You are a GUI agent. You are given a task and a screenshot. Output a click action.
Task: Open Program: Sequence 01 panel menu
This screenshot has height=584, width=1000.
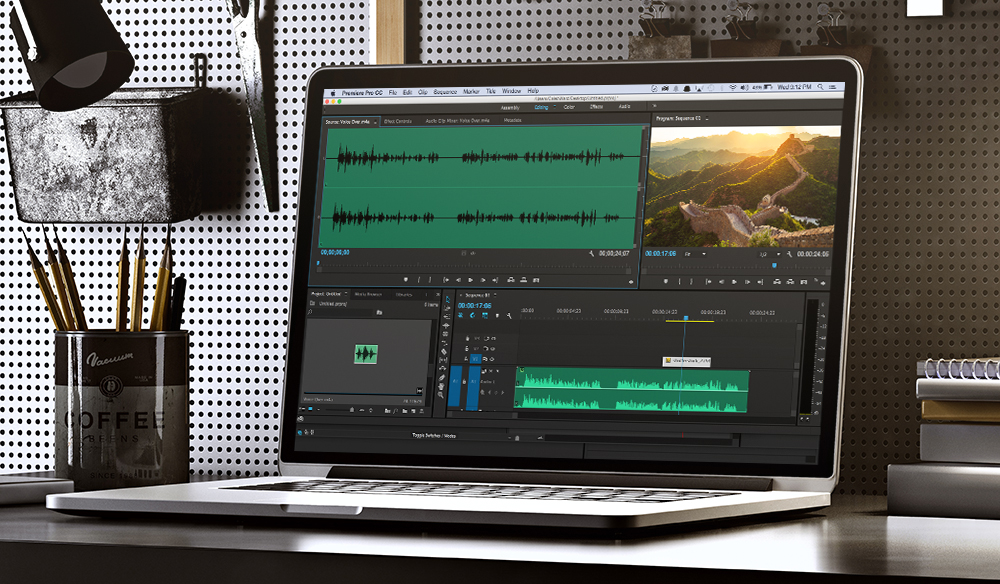click(x=707, y=119)
